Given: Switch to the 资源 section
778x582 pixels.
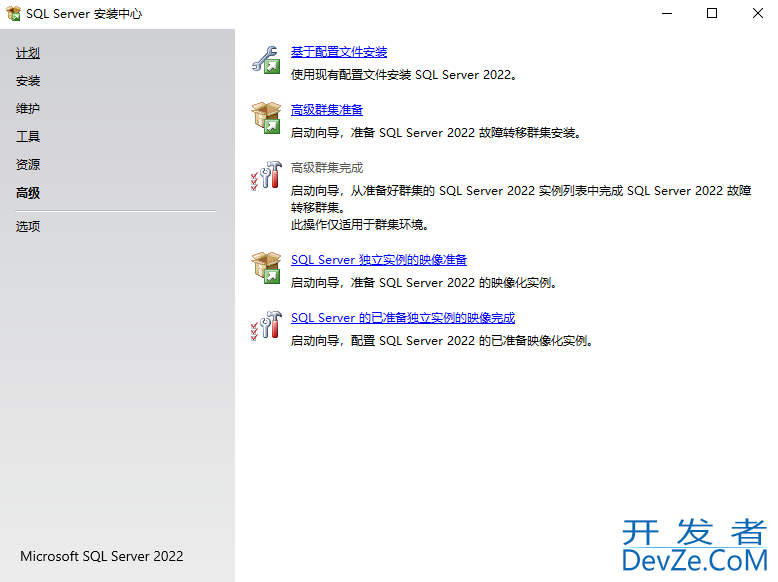Looking at the screenshot, I should (x=28, y=164).
